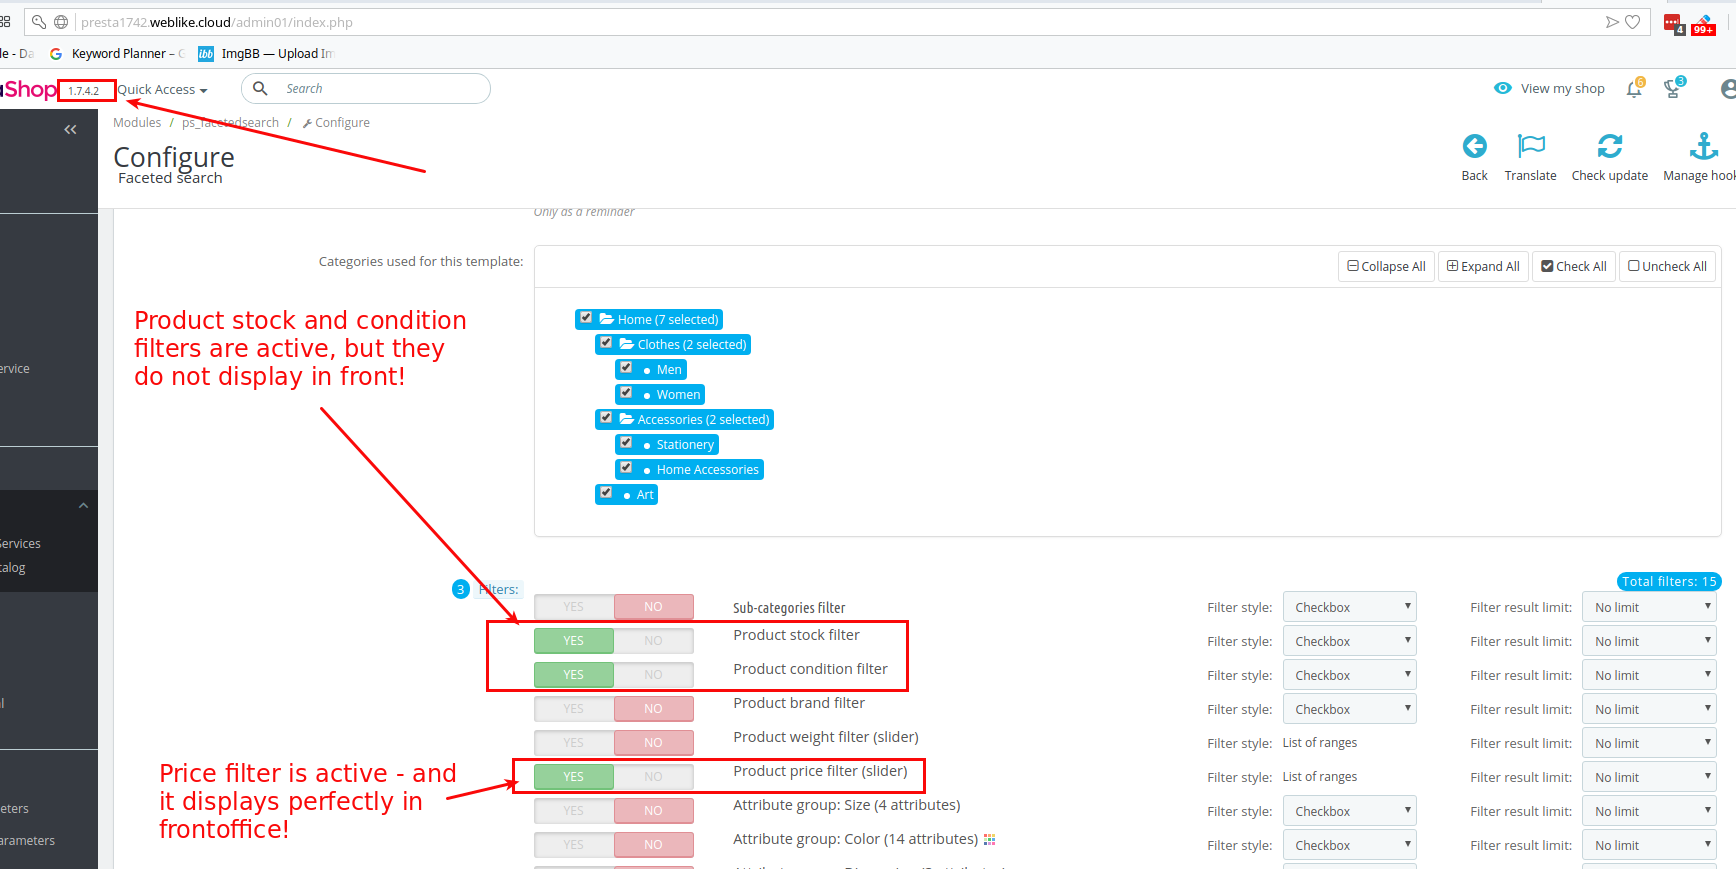1736x869 pixels.
Task: Click the Check All button
Action: coord(1574,266)
